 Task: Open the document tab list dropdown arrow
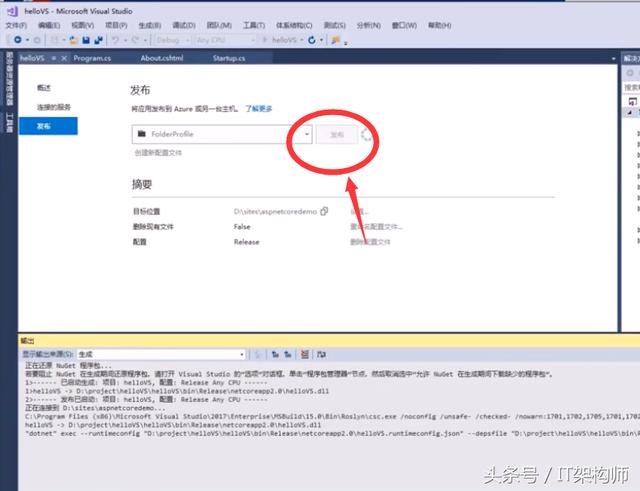tap(613, 59)
